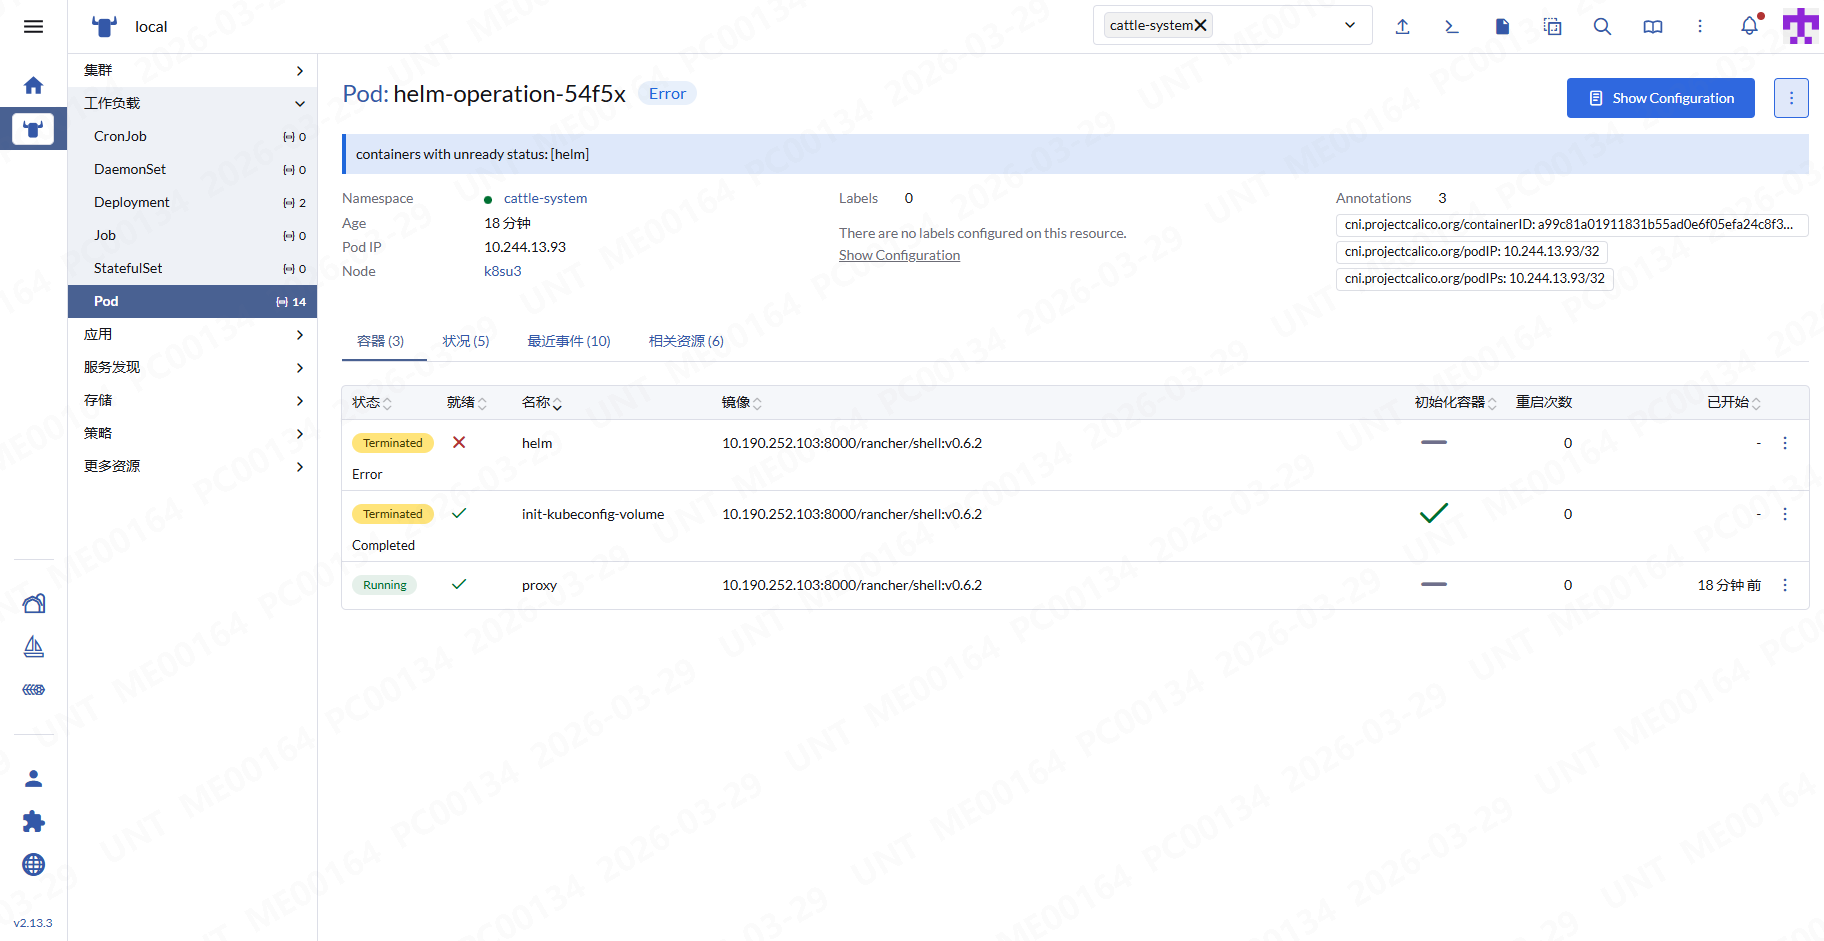Screen dimensions: 1824x941
Task: Switch to the 最近事件 (10) tab
Action: click(568, 342)
